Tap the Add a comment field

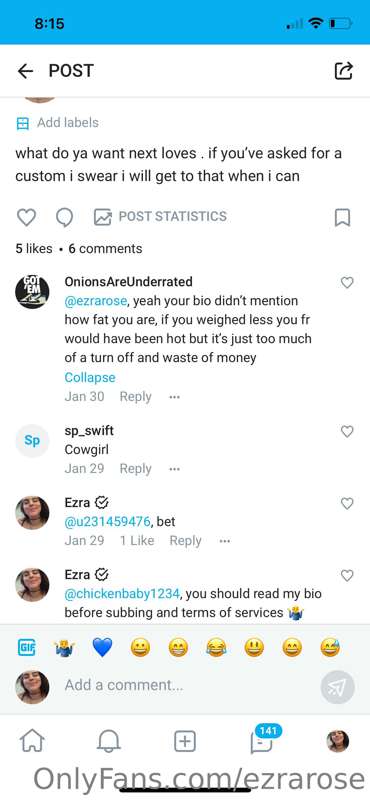point(189,685)
